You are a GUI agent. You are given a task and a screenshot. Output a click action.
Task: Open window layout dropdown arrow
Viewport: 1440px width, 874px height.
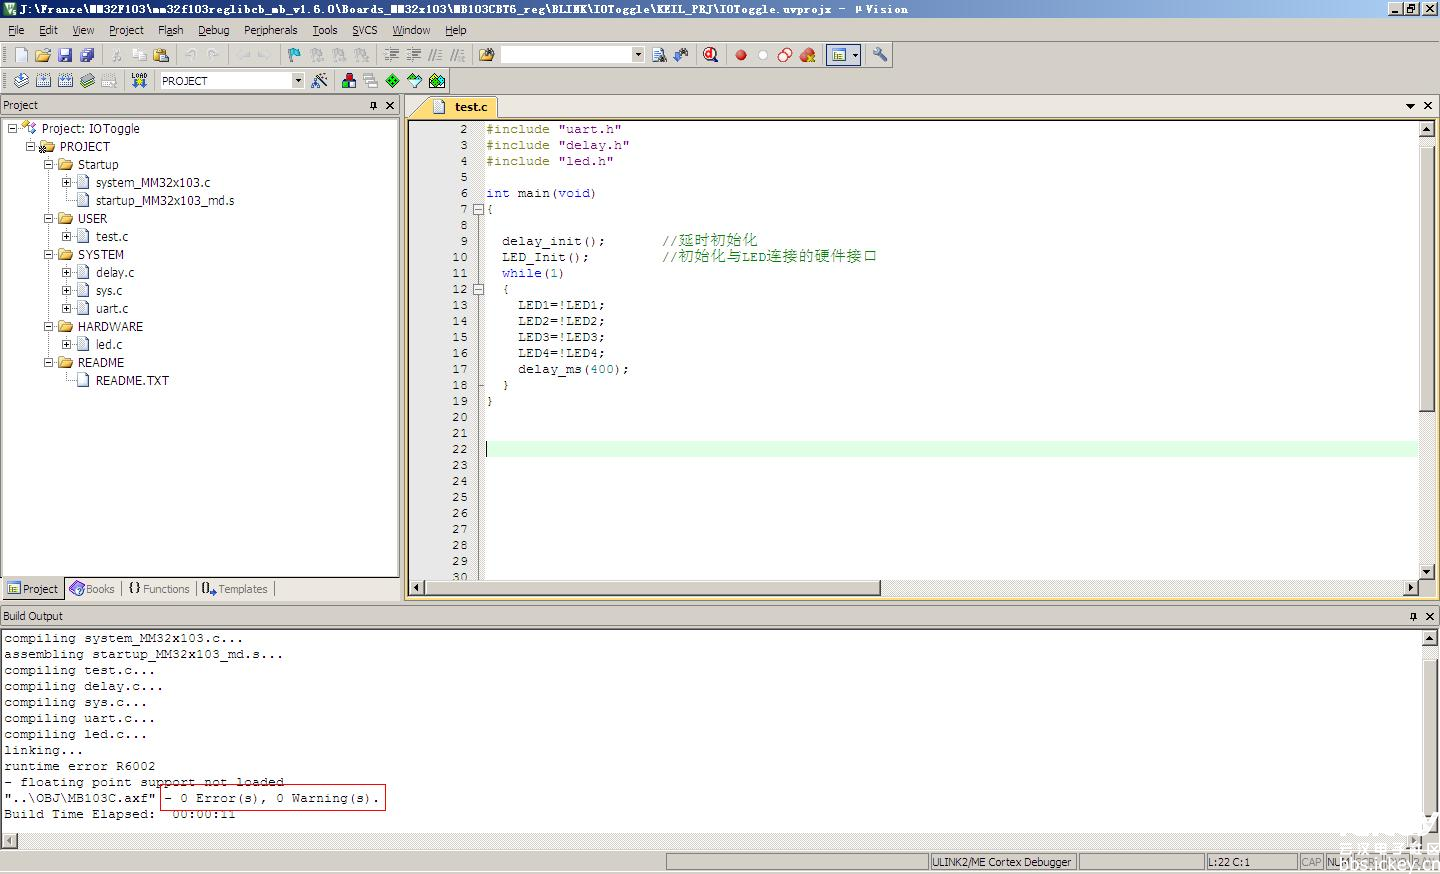[855, 55]
